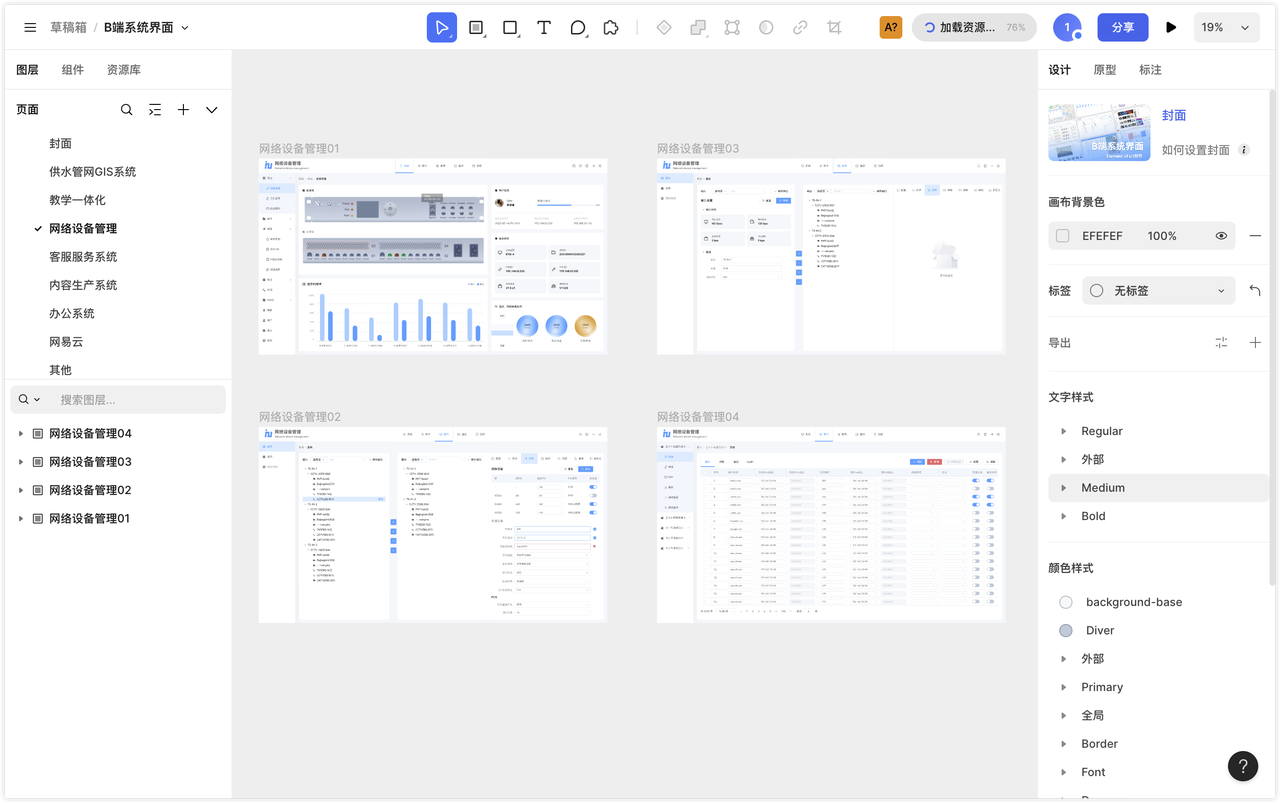Switch to the 原型 tab

(x=1105, y=70)
